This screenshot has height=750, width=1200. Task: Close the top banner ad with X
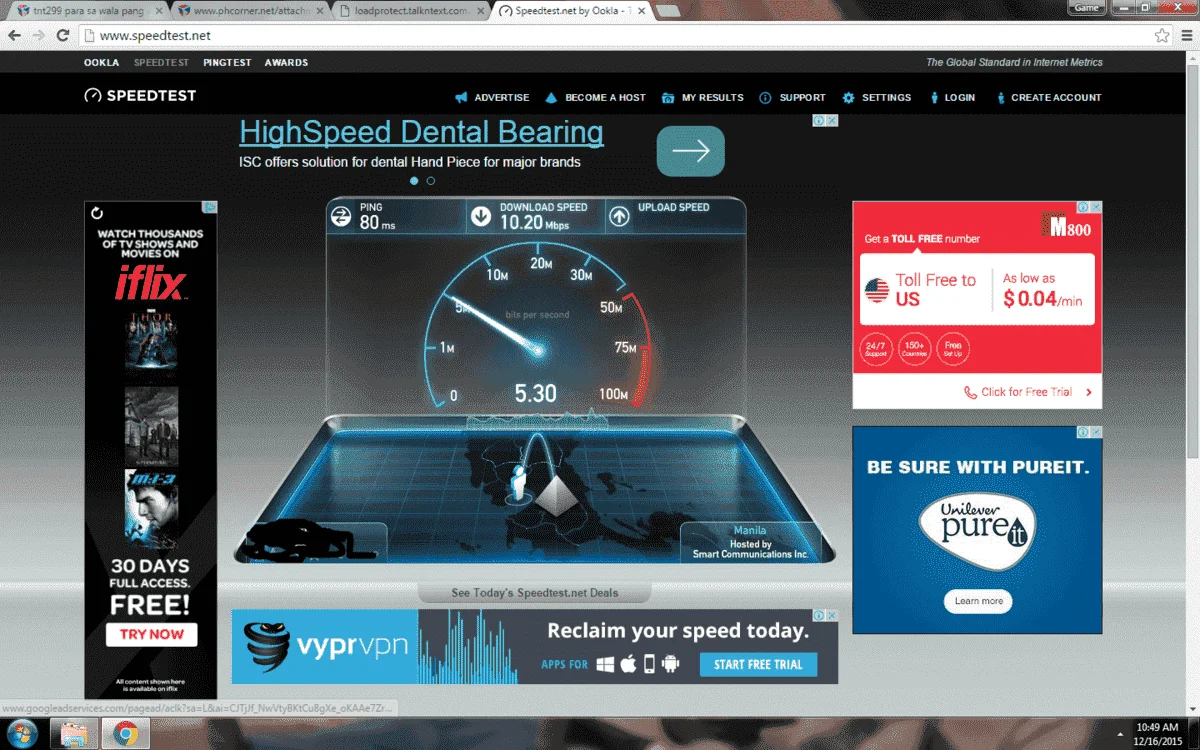(832, 120)
